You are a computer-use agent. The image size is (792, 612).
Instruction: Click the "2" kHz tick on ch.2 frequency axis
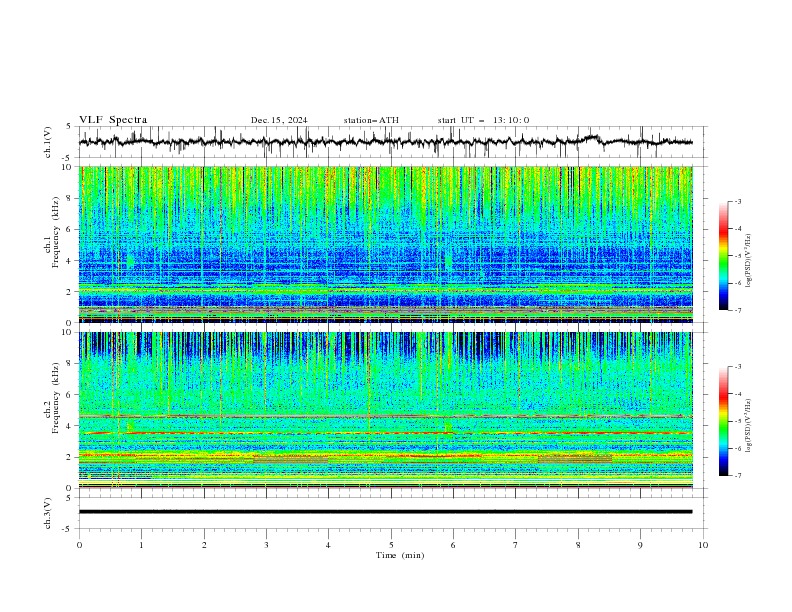click(70, 457)
